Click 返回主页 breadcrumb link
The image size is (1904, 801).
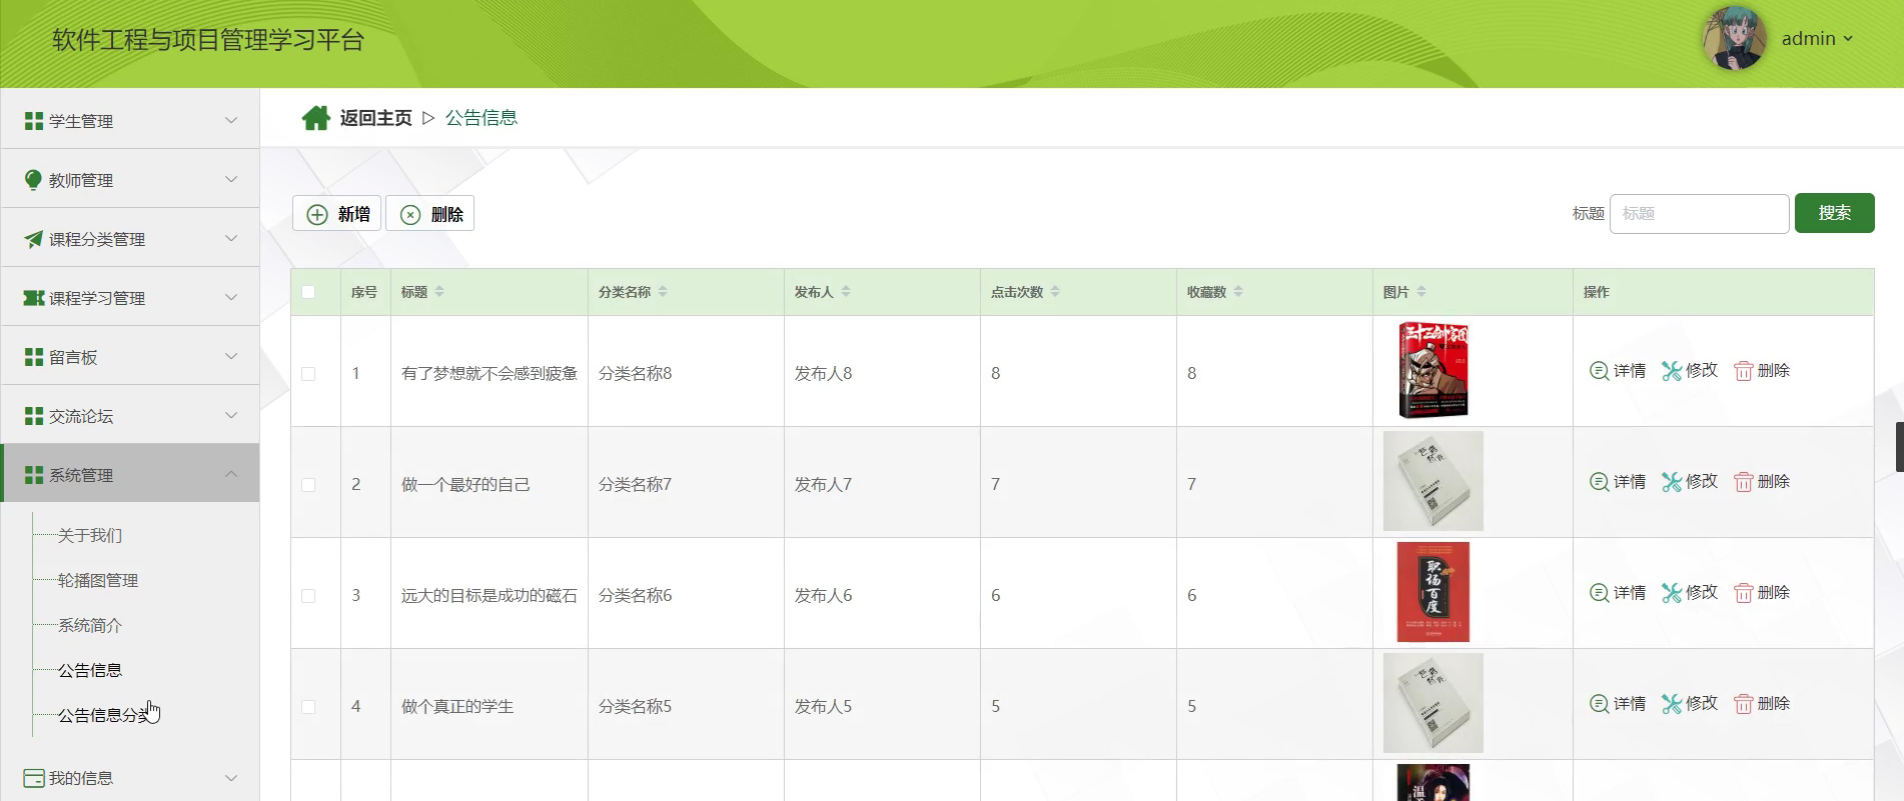376,118
